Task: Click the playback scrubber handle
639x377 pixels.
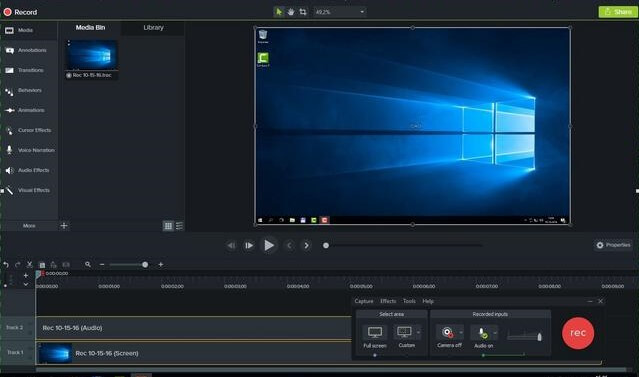Action: pos(326,245)
